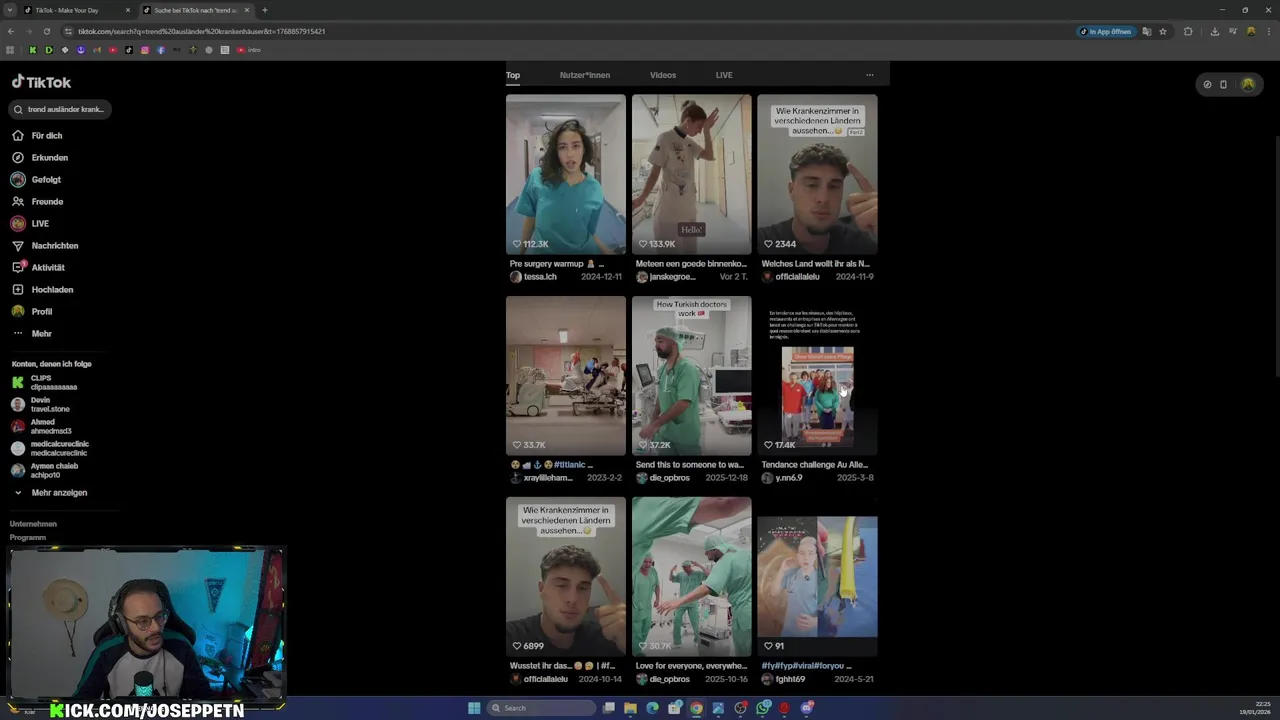Open the Instagram bookmark icon
Screen dimensions: 1280x720
[144, 50]
